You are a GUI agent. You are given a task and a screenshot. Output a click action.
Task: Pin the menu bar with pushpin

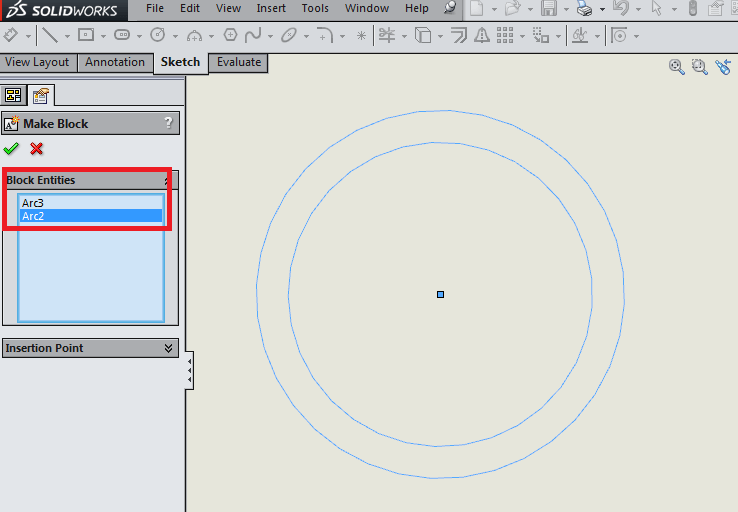click(450, 8)
